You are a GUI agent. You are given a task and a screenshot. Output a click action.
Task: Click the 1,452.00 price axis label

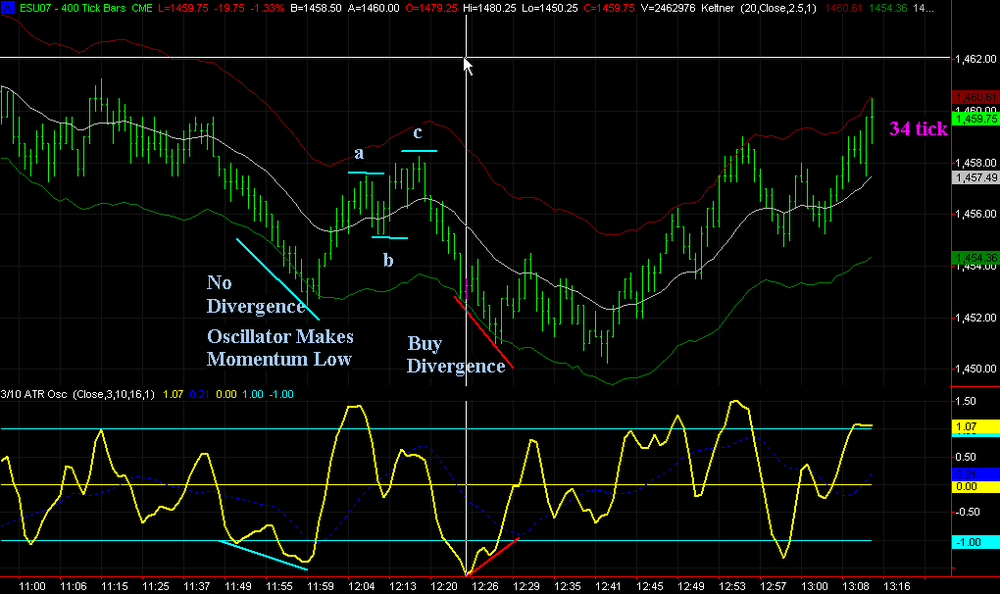coord(976,317)
